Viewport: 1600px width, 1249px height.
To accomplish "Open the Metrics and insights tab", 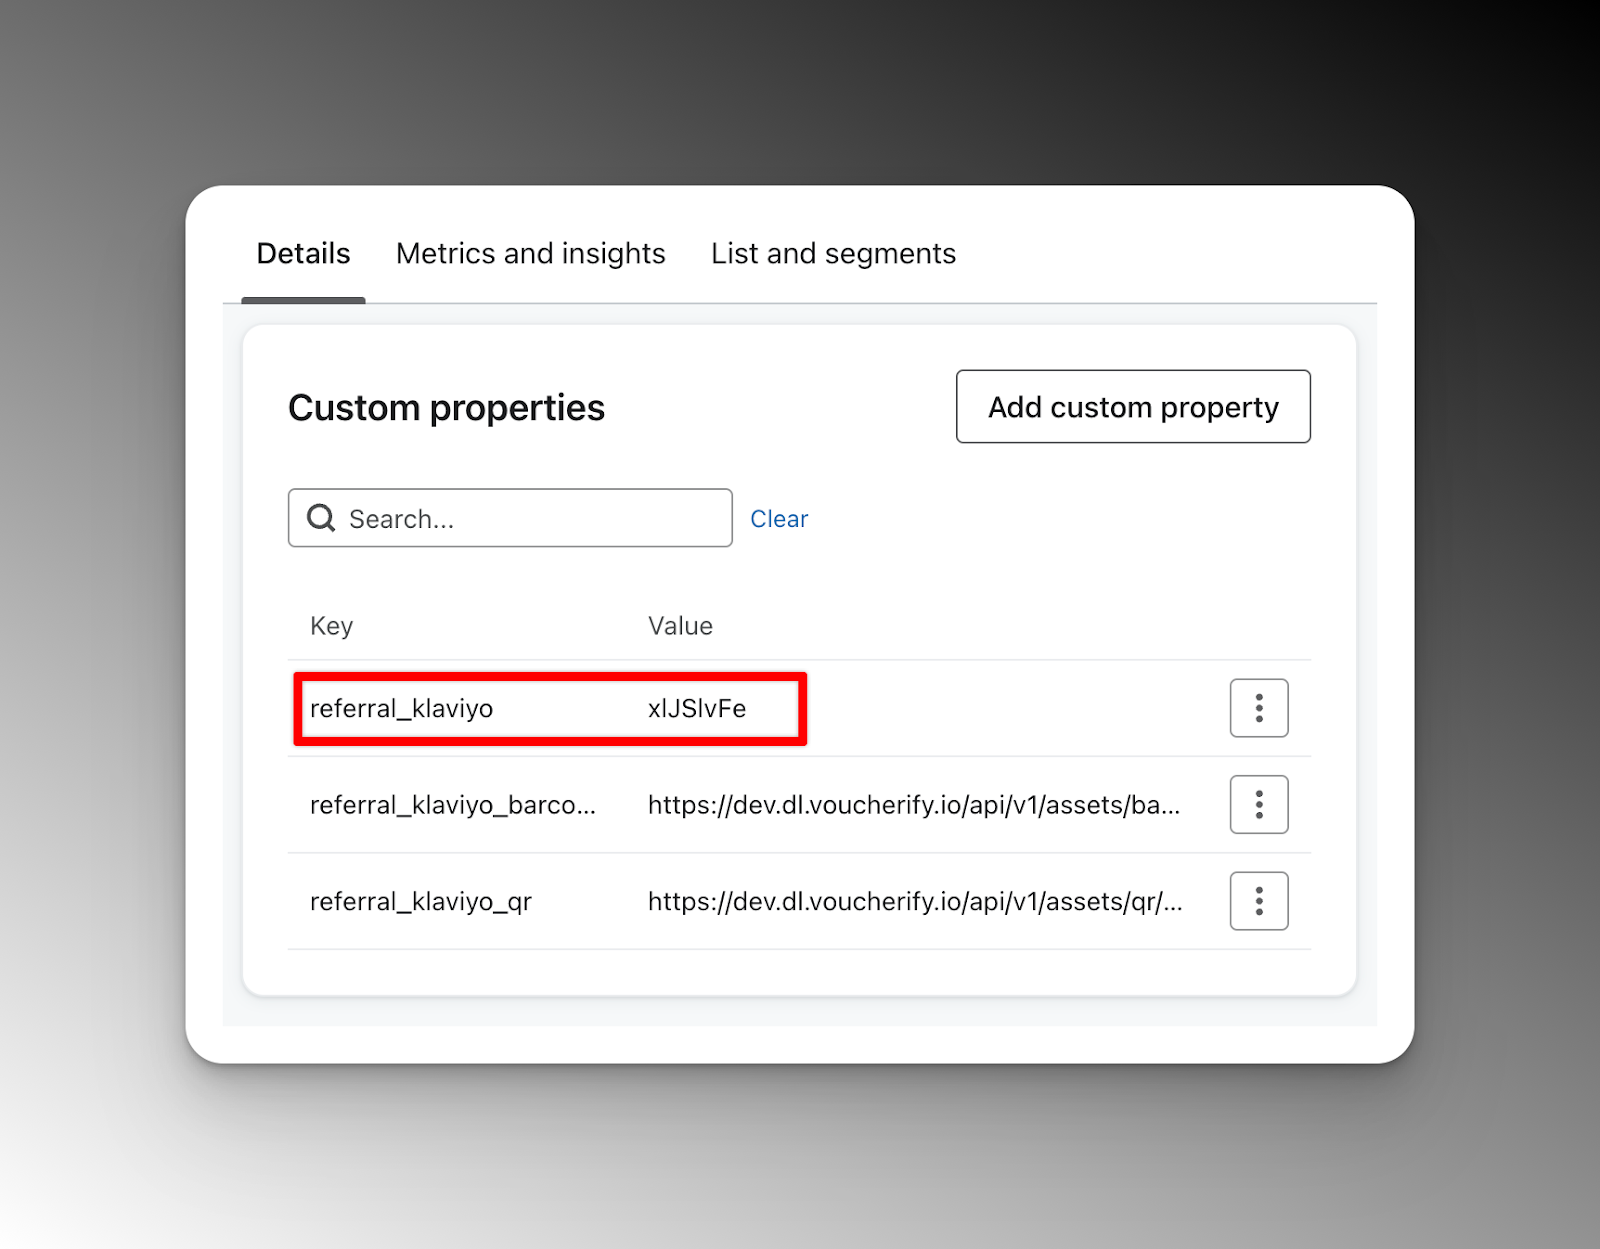I will click(x=530, y=254).
